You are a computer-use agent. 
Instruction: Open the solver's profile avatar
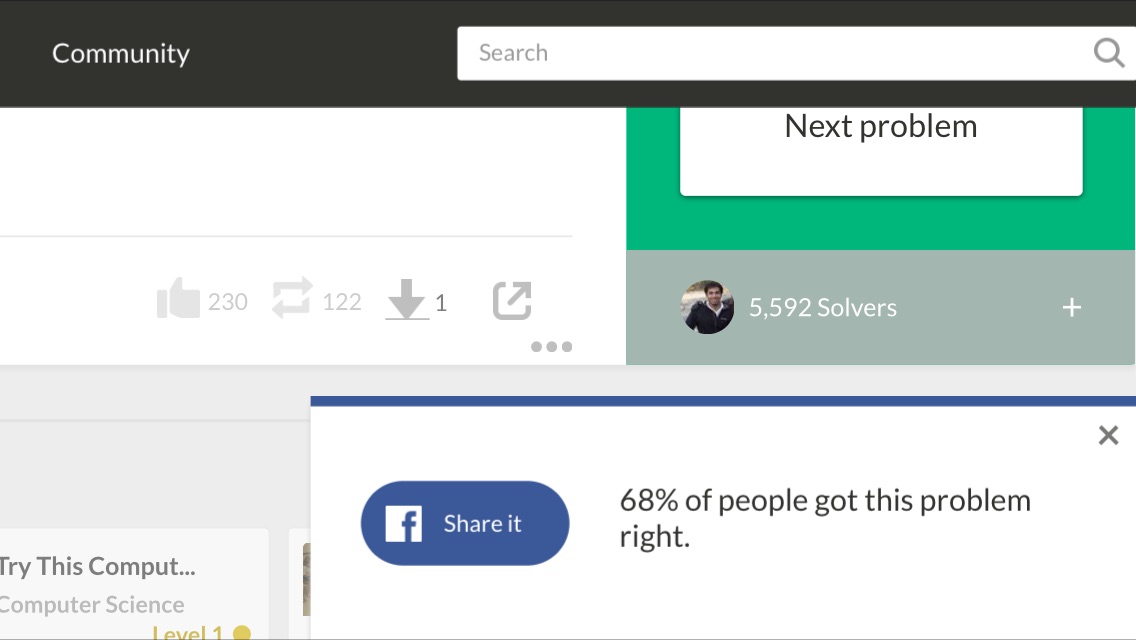pos(707,307)
